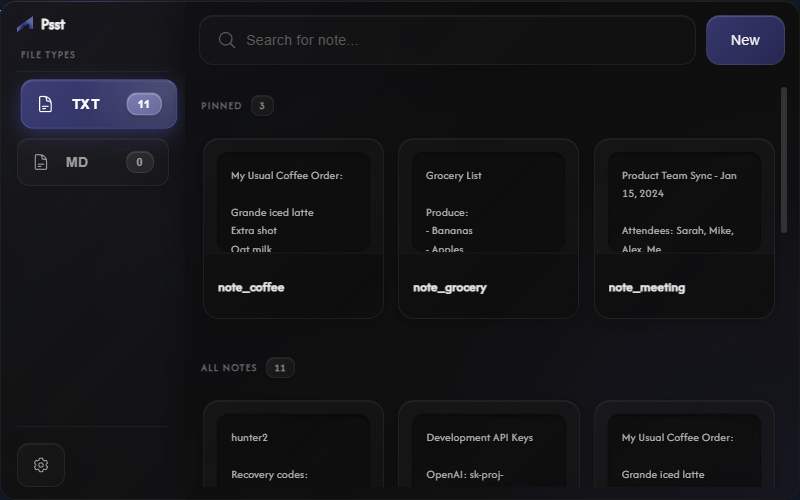Click the MD file document icon
The height and width of the screenshot is (500, 800).
click(x=41, y=162)
